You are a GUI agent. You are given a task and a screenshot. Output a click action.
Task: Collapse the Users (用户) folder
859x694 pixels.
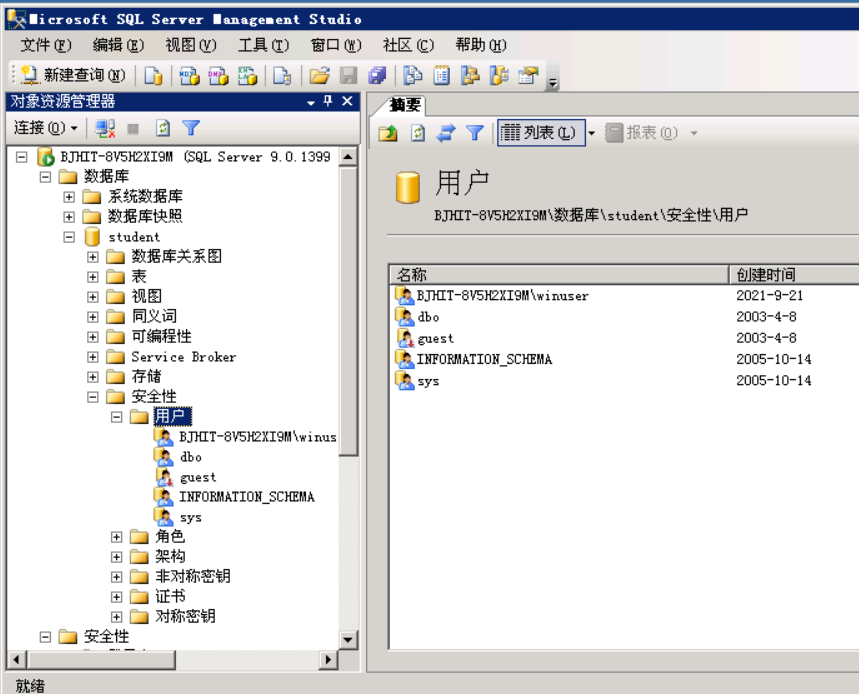point(116,417)
